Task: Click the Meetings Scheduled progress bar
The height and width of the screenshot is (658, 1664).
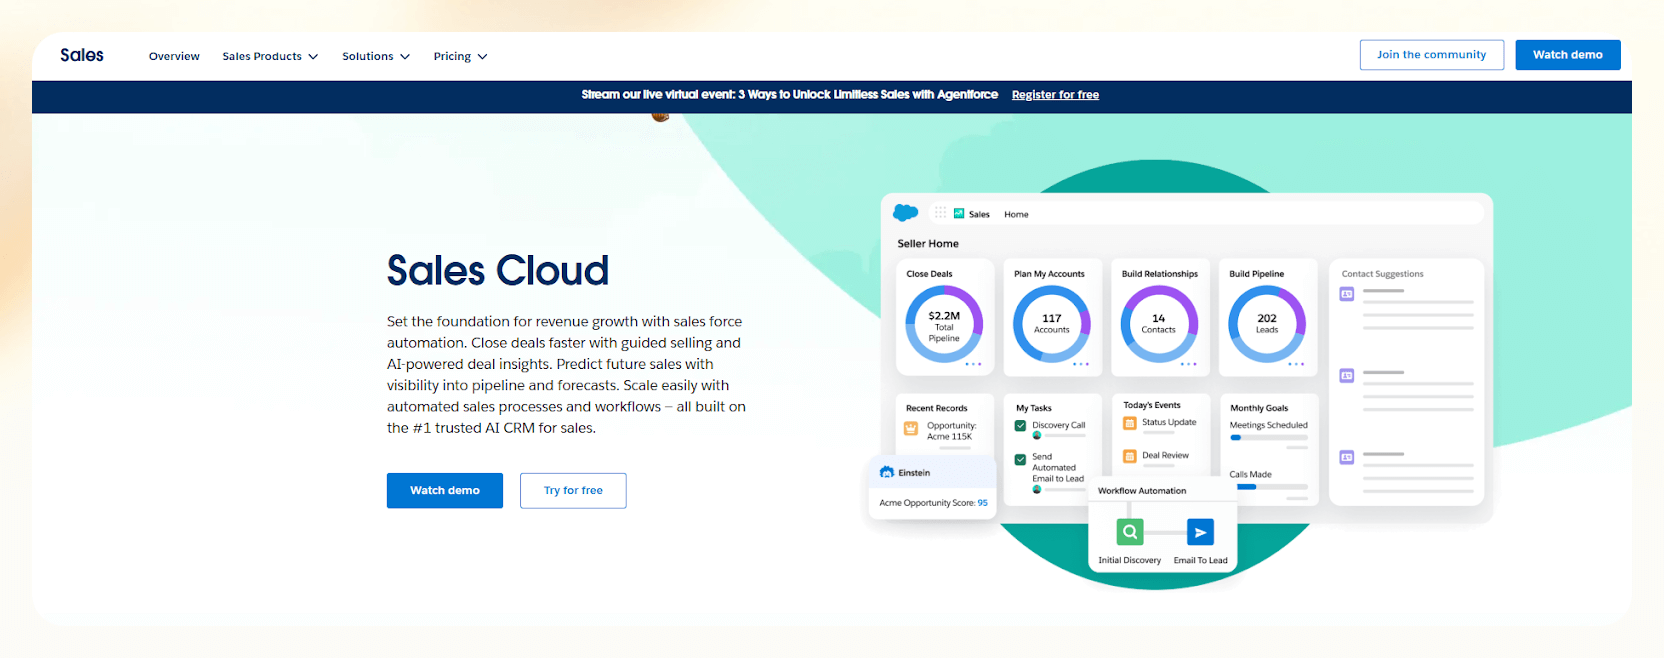Action: pyautogui.click(x=1269, y=437)
